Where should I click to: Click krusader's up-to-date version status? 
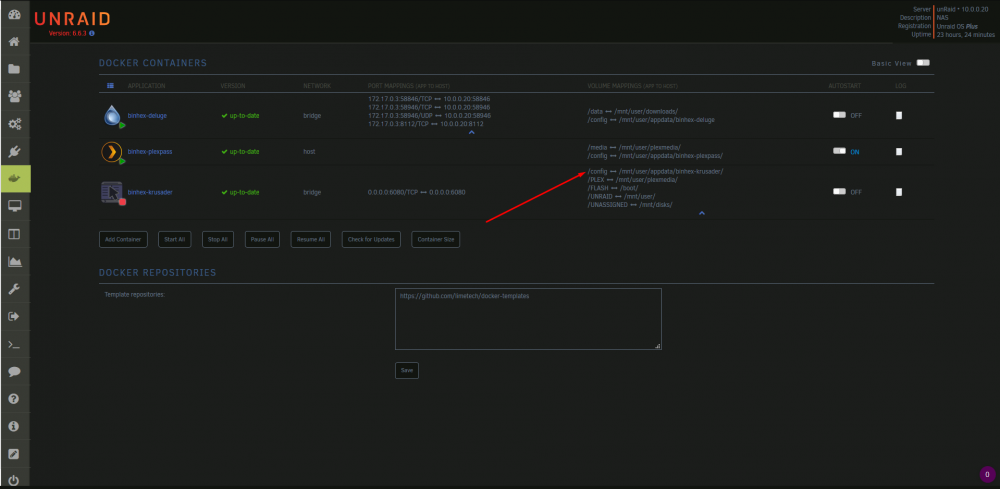[240, 192]
